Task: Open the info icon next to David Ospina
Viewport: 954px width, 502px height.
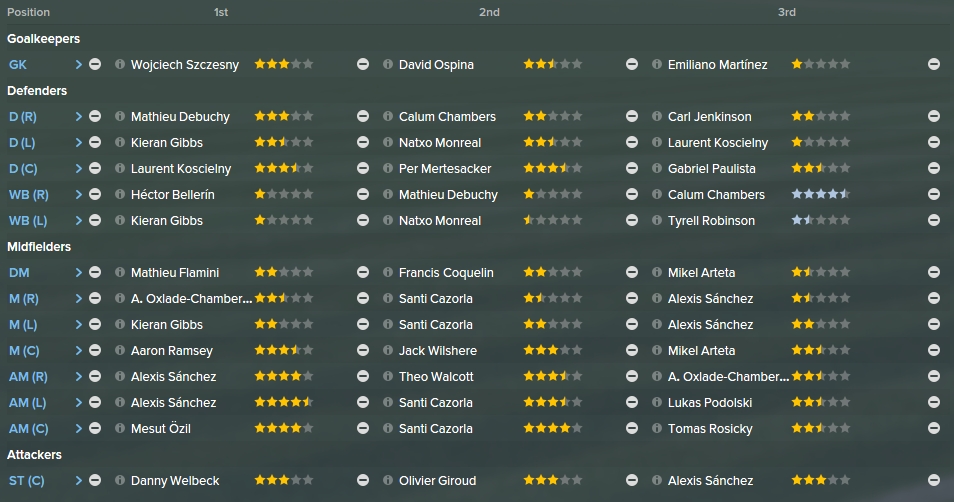Action: (388, 64)
